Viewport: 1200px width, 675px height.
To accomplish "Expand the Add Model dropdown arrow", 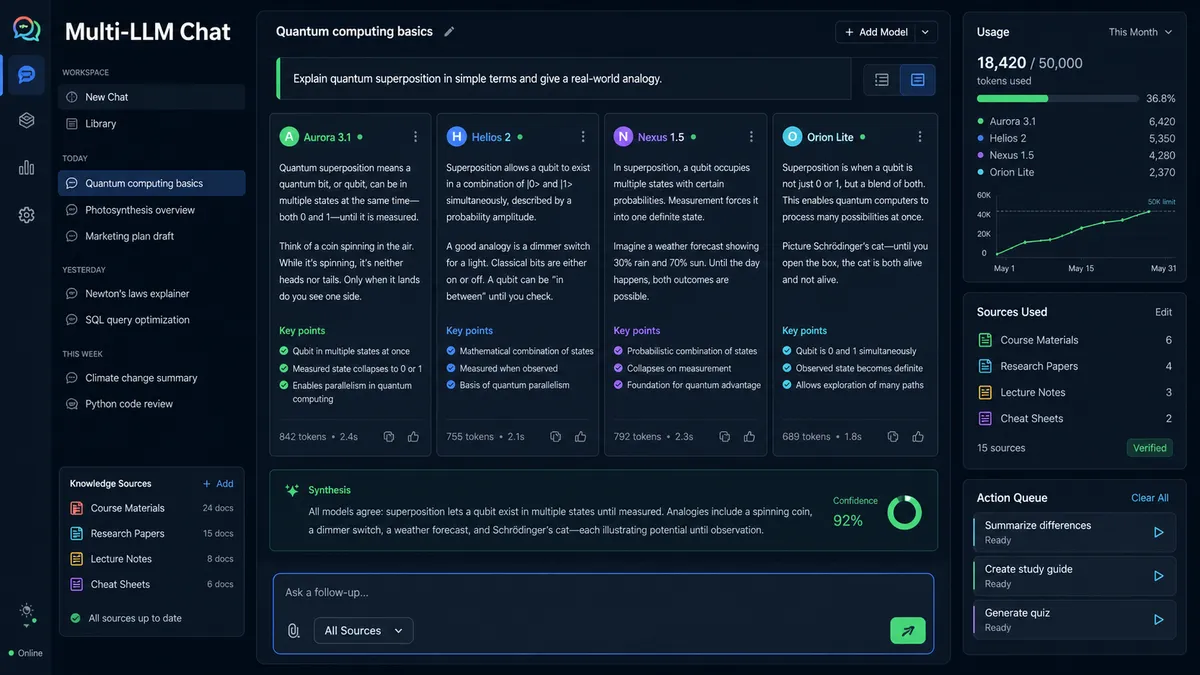I will (926, 32).
